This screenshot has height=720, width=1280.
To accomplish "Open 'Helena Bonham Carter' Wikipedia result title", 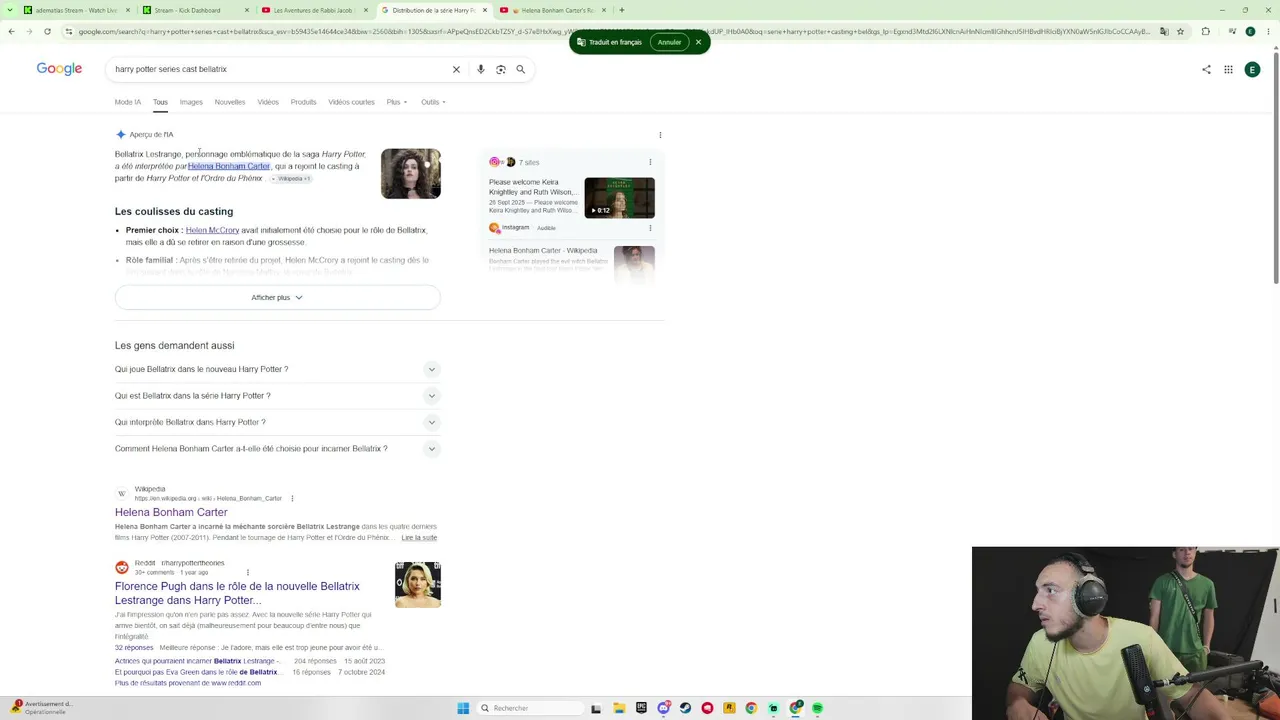I will (x=171, y=512).
